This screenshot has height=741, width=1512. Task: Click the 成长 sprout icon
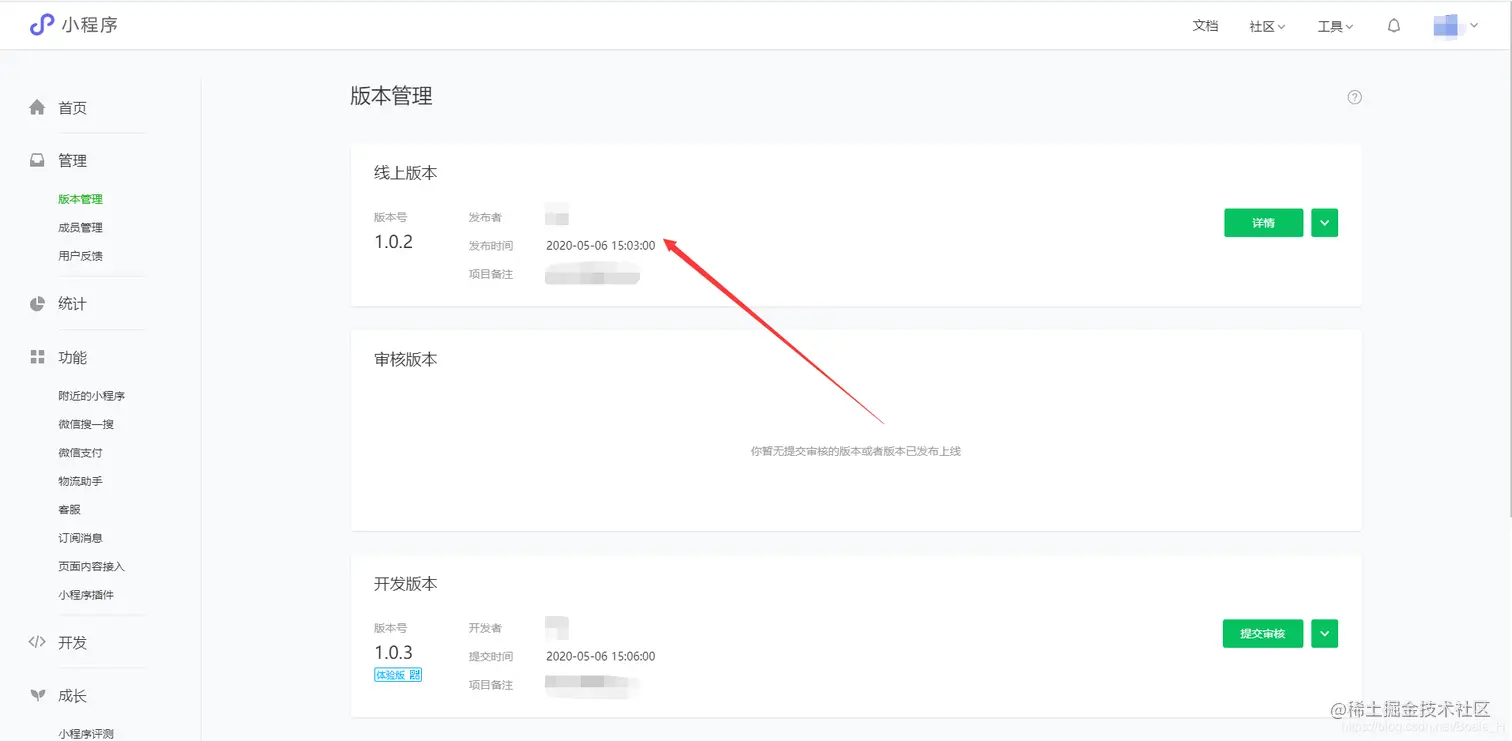pos(37,695)
